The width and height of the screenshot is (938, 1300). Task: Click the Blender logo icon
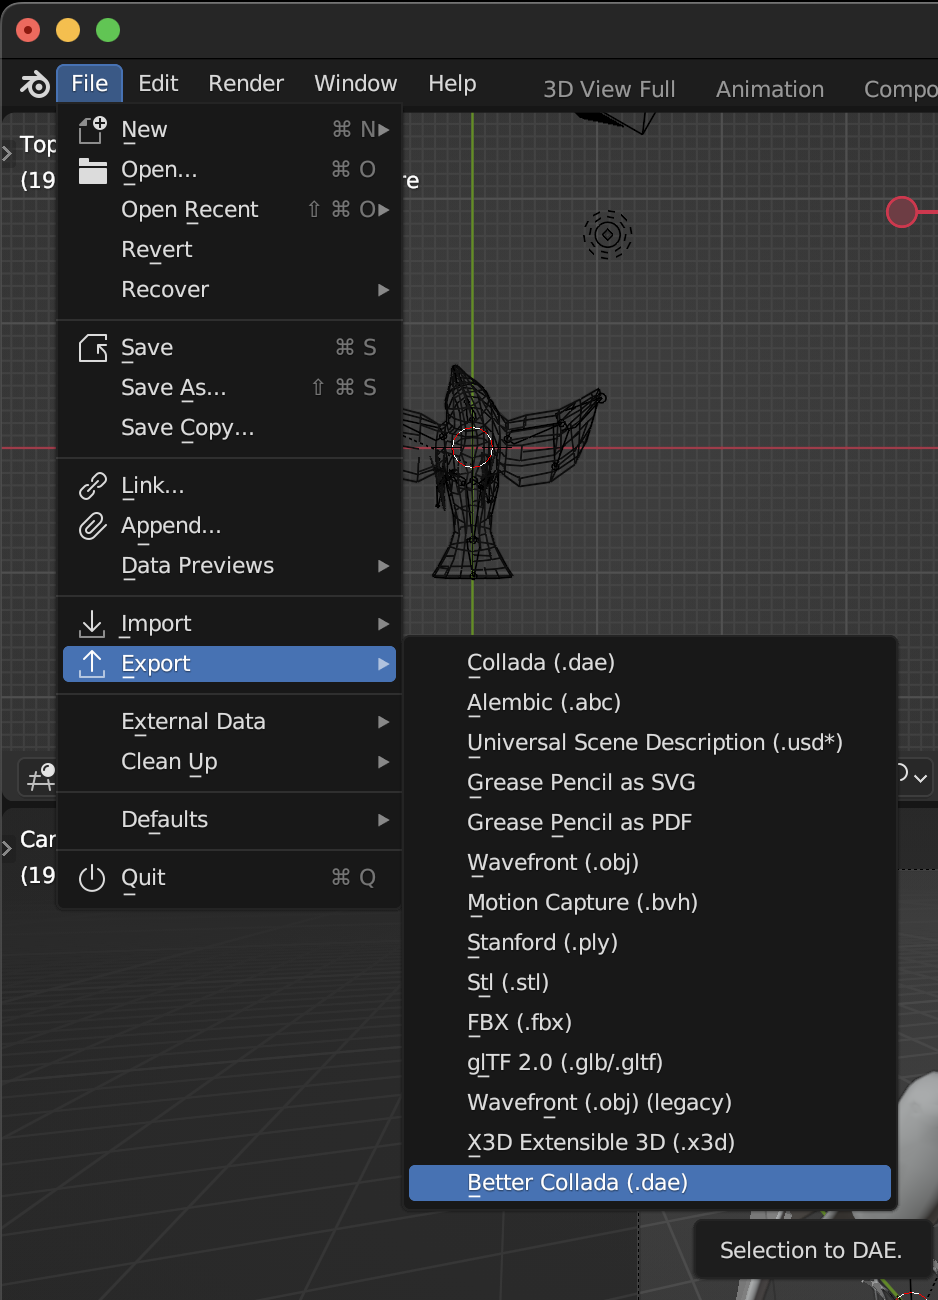35,84
